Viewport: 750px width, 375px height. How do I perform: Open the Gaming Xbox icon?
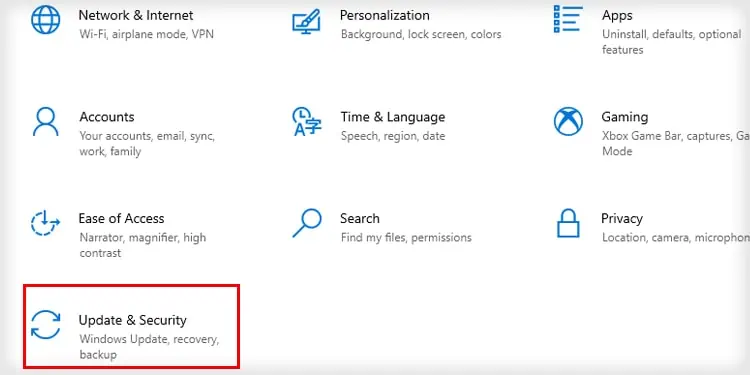568,121
